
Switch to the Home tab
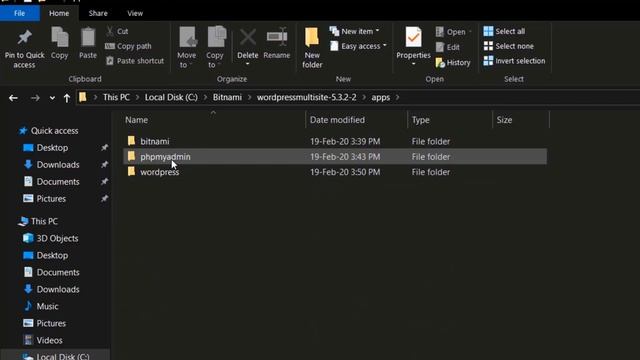click(59, 13)
